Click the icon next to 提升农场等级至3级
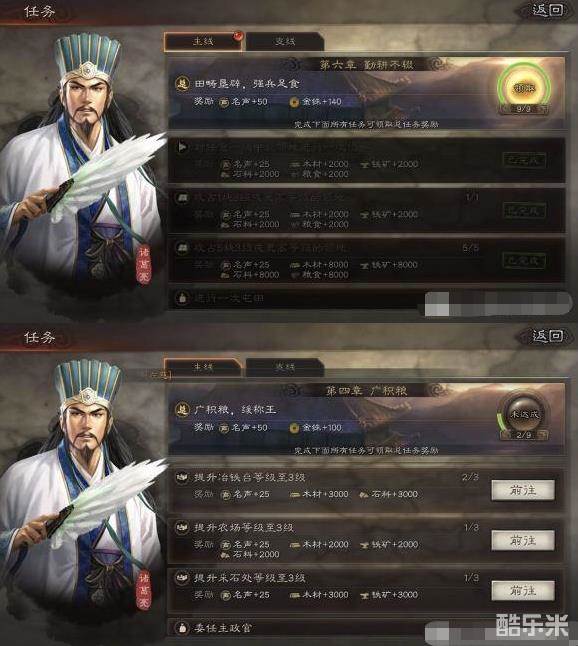 pos(182,527)
